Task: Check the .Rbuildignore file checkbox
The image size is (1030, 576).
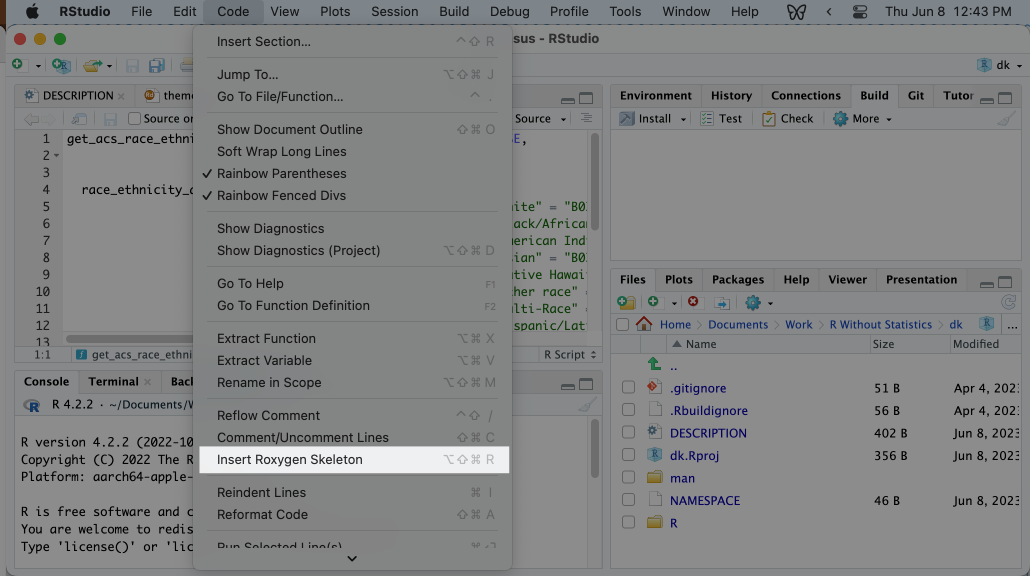Action: point(629,410)
